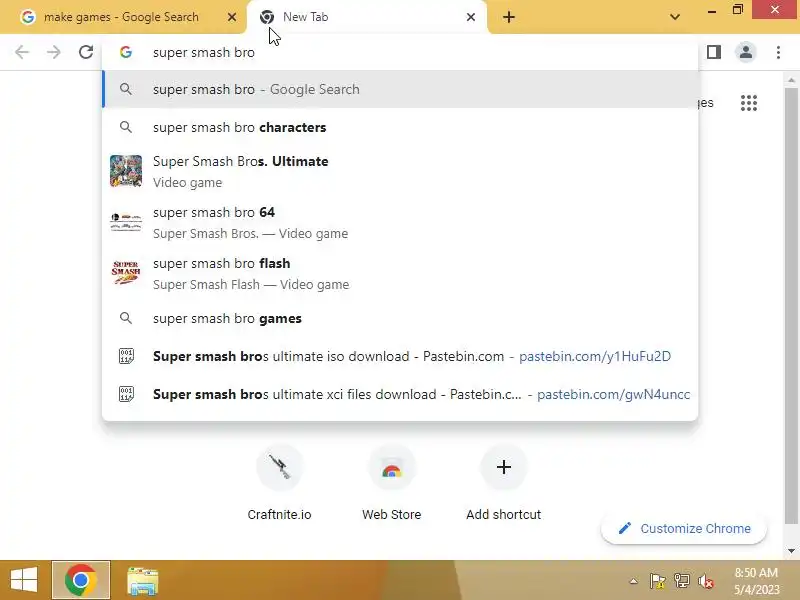
Task: Click the Super Smash Flash logo thumbnail
Action: pos(126,272)
